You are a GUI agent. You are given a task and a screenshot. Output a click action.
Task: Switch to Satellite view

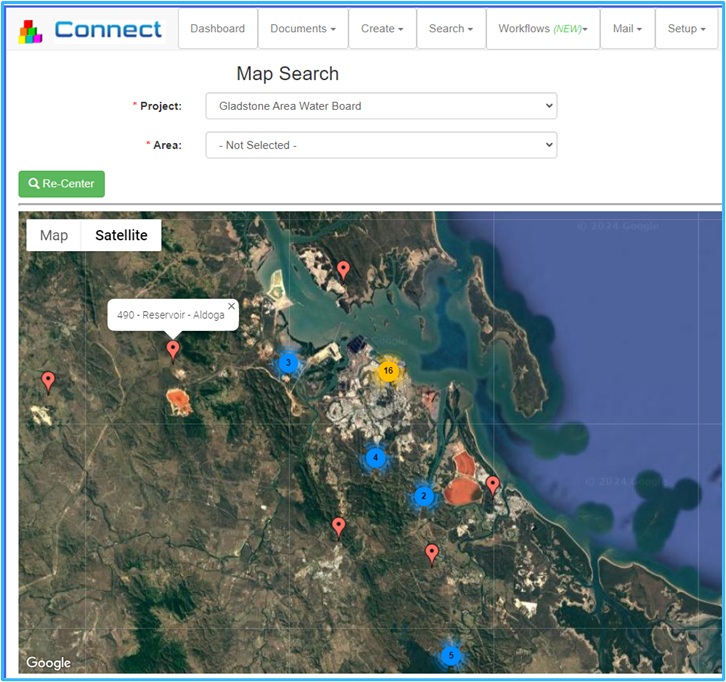tap(121, 235)
